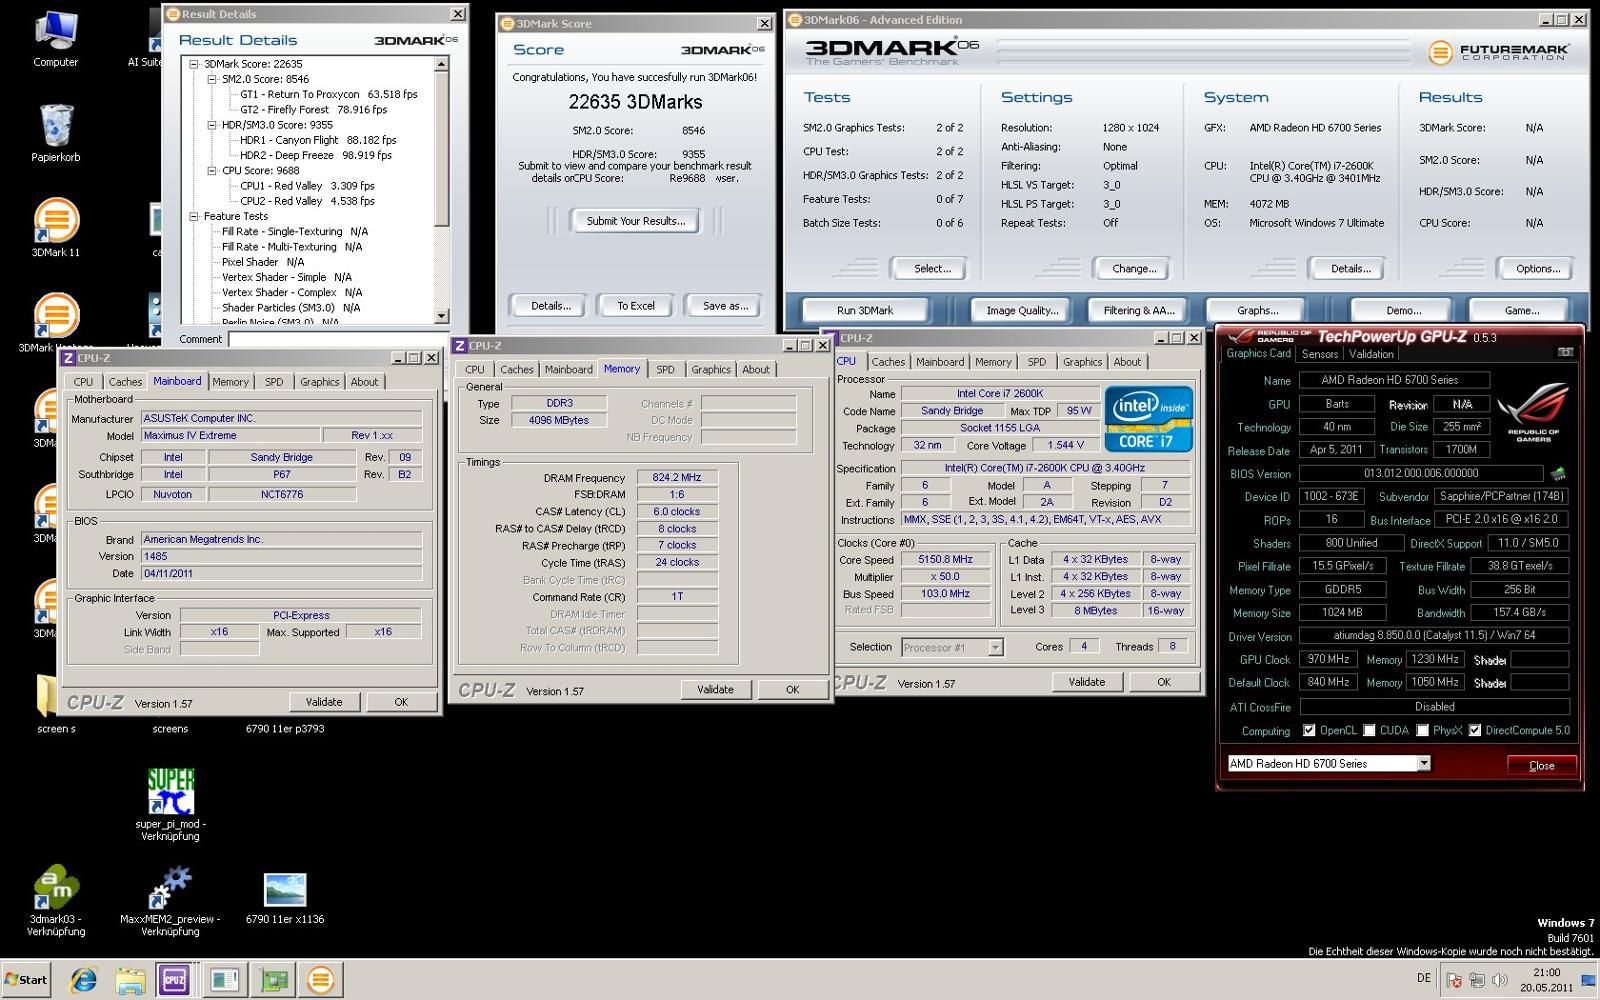Click the GPU-Z graphics card taskbar icon

click(273, 980)
